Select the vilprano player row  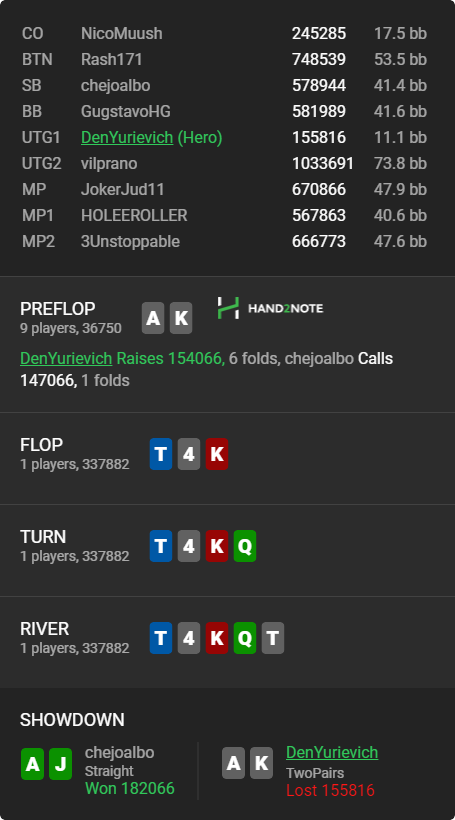tap(225, 164)
